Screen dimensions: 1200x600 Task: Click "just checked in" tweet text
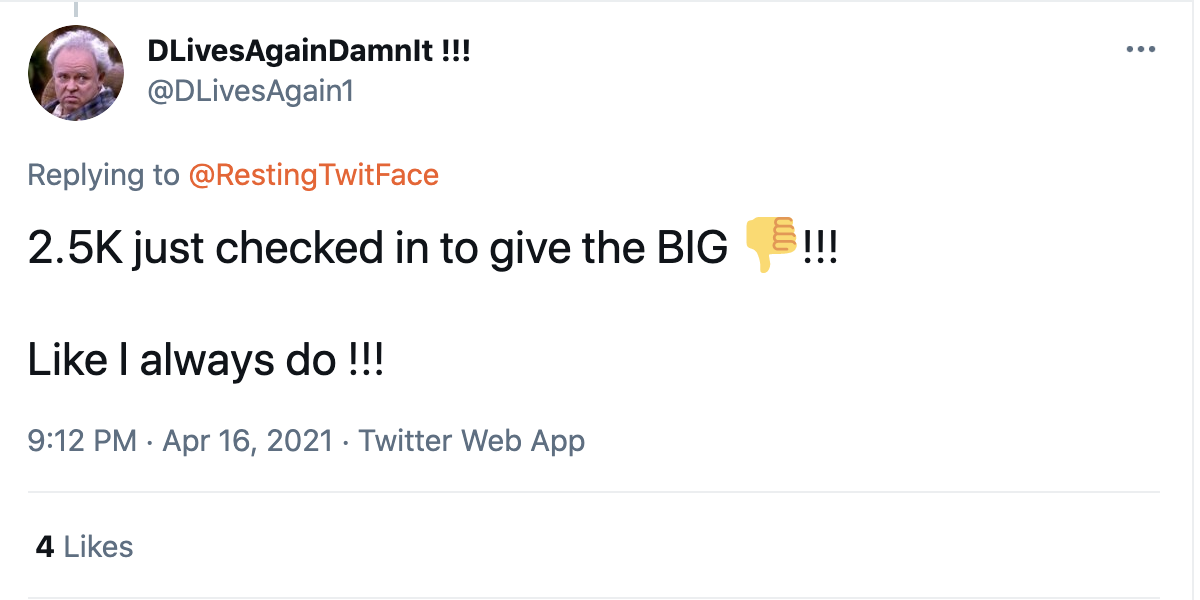pos(286,249)
